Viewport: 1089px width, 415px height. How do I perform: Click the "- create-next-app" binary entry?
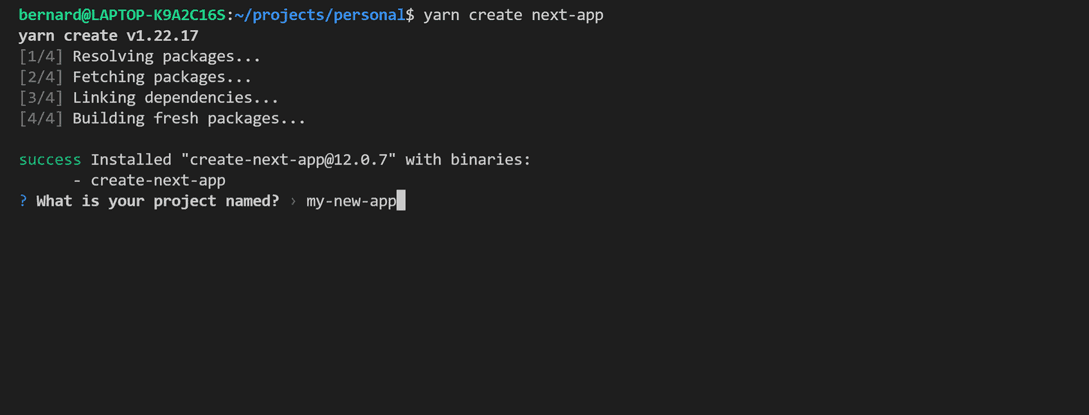(149, 181)
